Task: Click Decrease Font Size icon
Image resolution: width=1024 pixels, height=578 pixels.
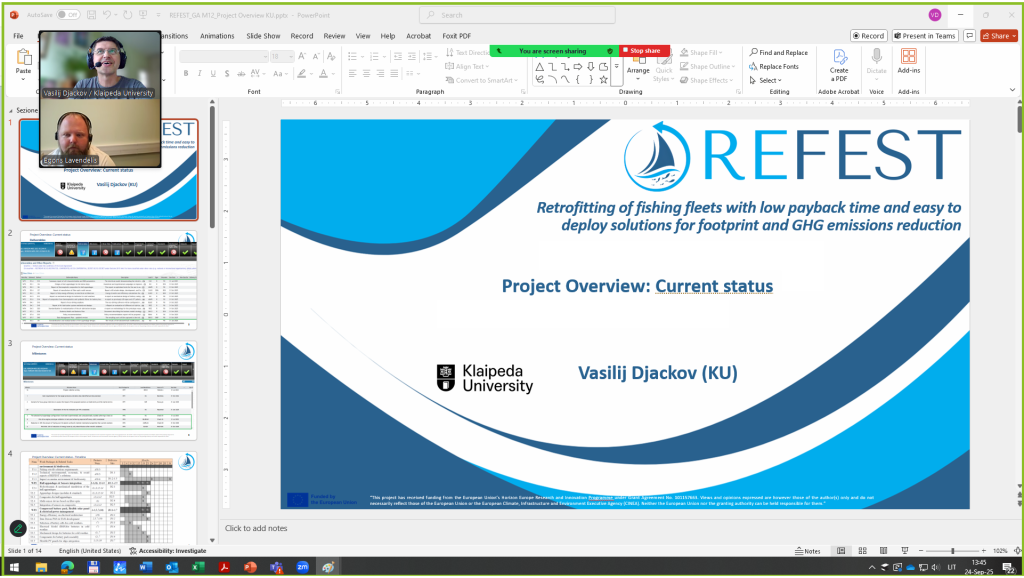Action: tap(316, 57)
